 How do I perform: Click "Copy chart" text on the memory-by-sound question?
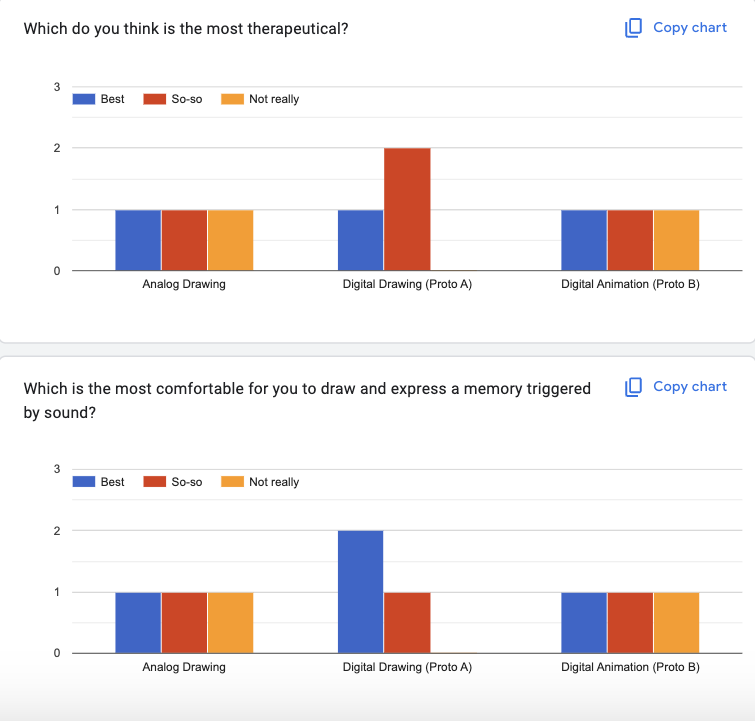[x=690, y=387]
